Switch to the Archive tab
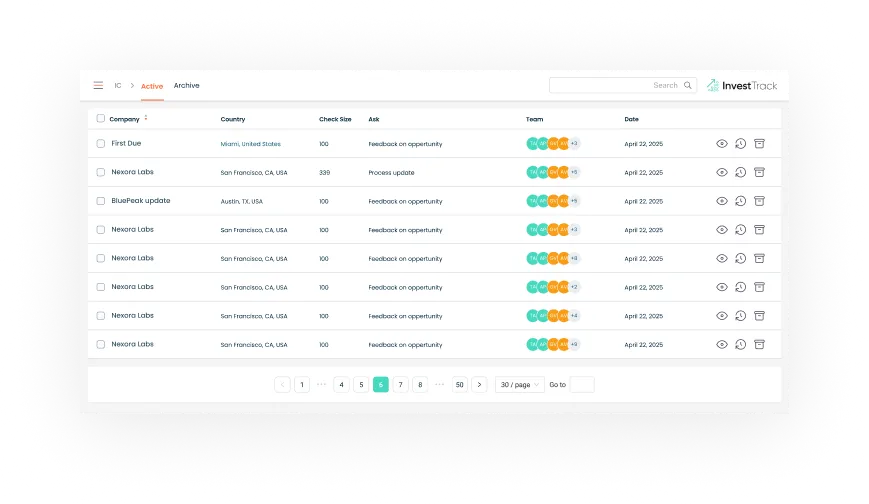Image resolution: width=869 pixels, height=504 pixels. (186, 86)
